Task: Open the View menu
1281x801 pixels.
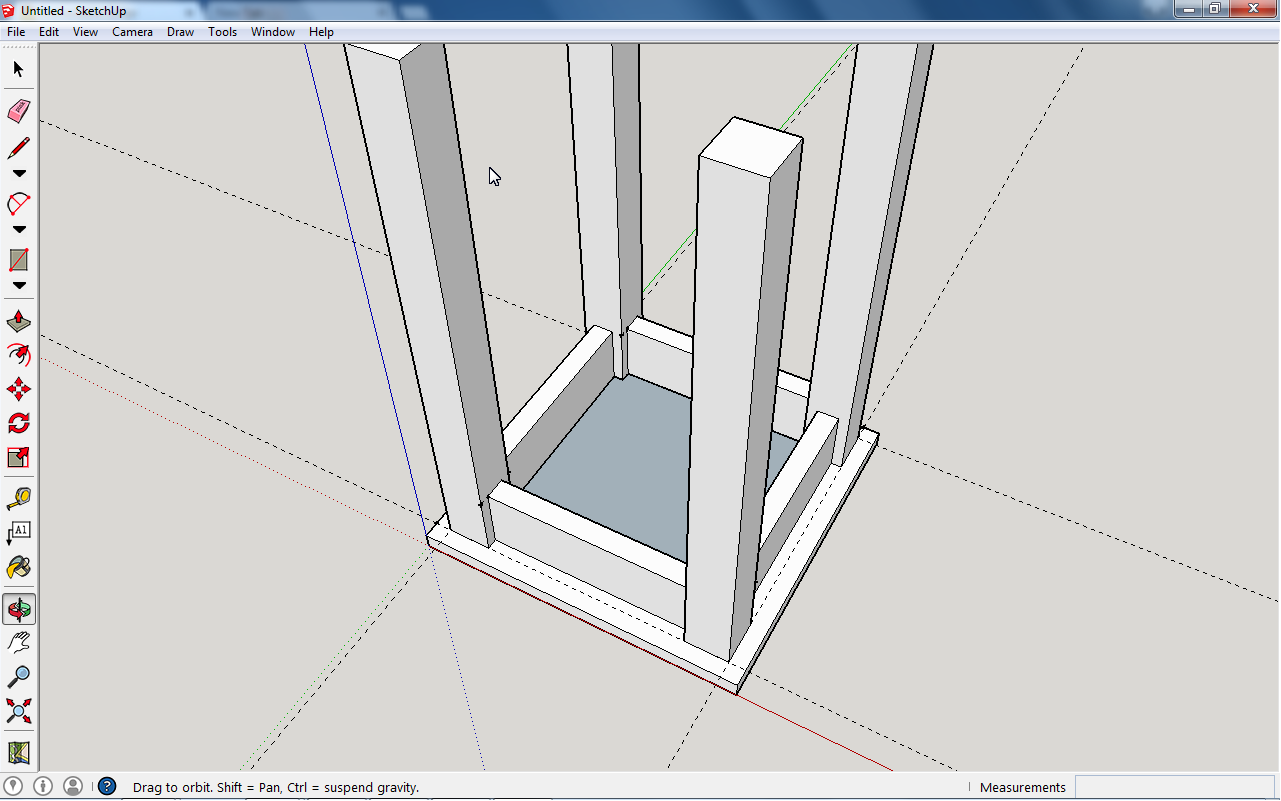Action: pyautogui.click(x=85, y=32)
